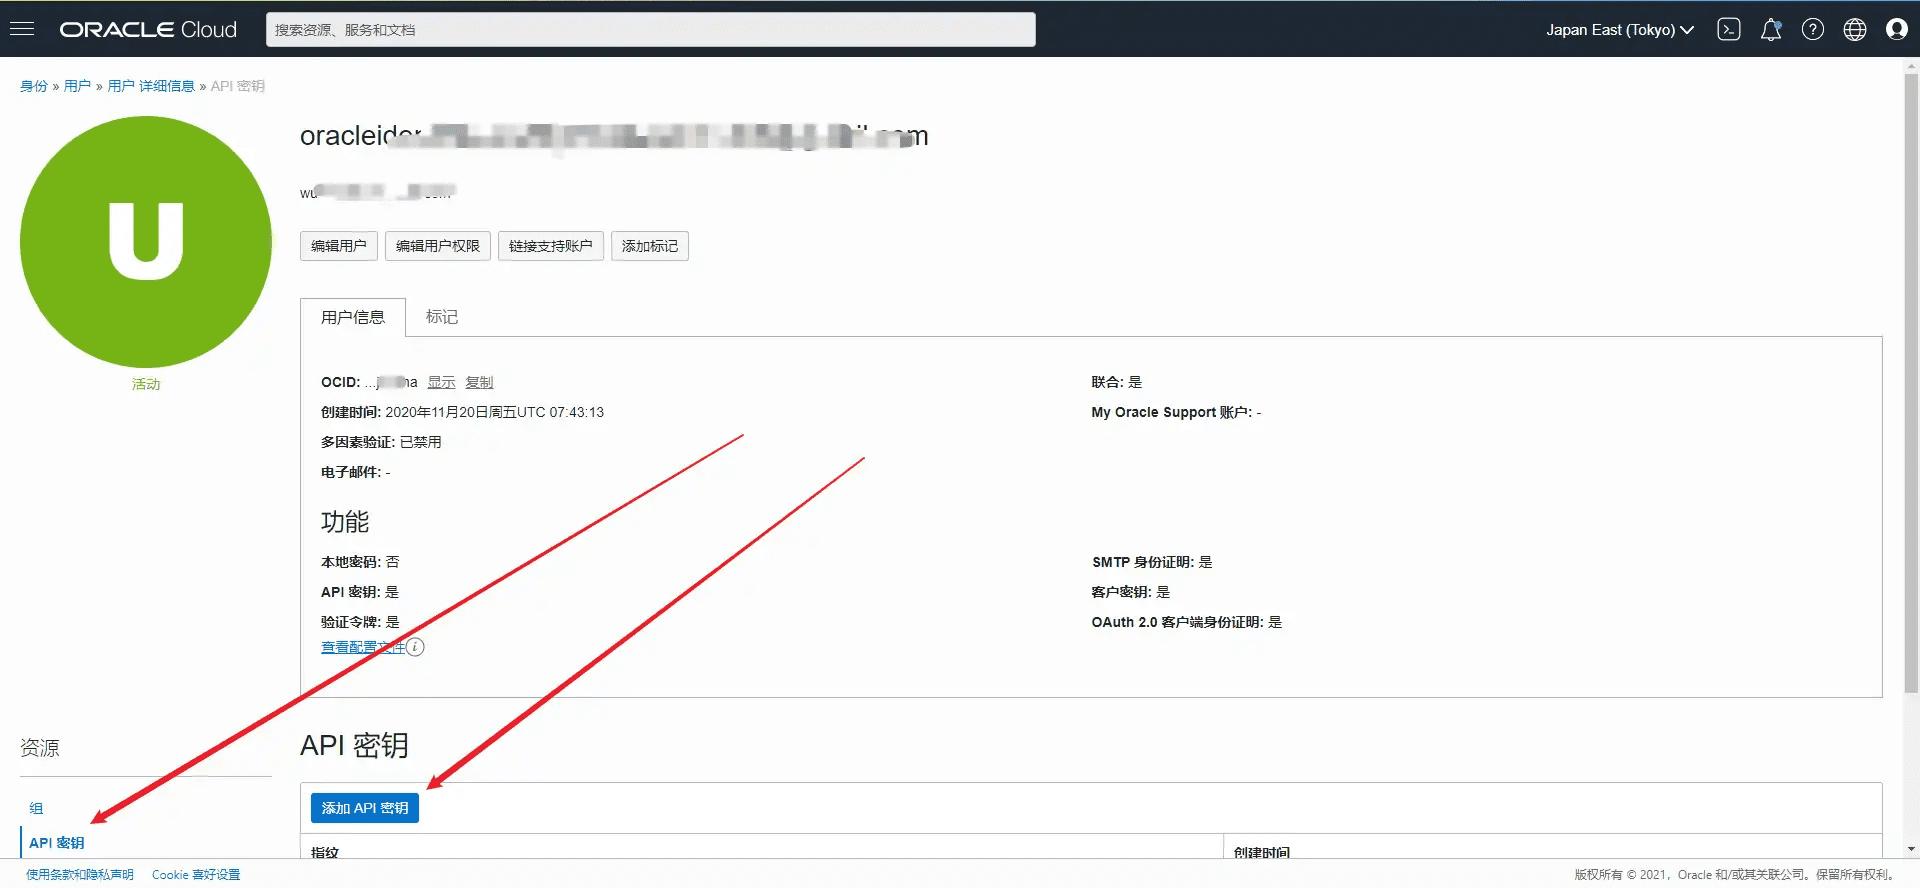Click the info icon beside 查看配置文件
The width and height of the screenshot is (1920, 888).
coord(415,647)
